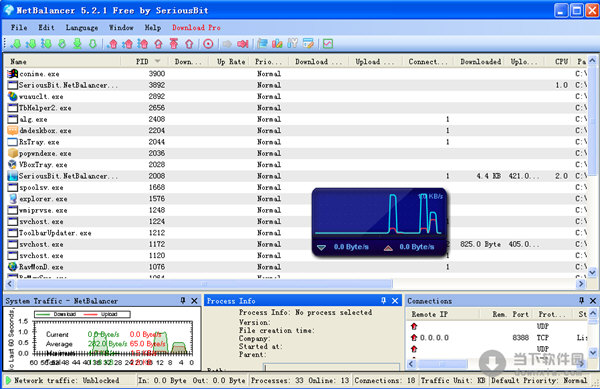
Task: Sort by the Name column header
Action: pyautogui.click(x=63, y=62)
